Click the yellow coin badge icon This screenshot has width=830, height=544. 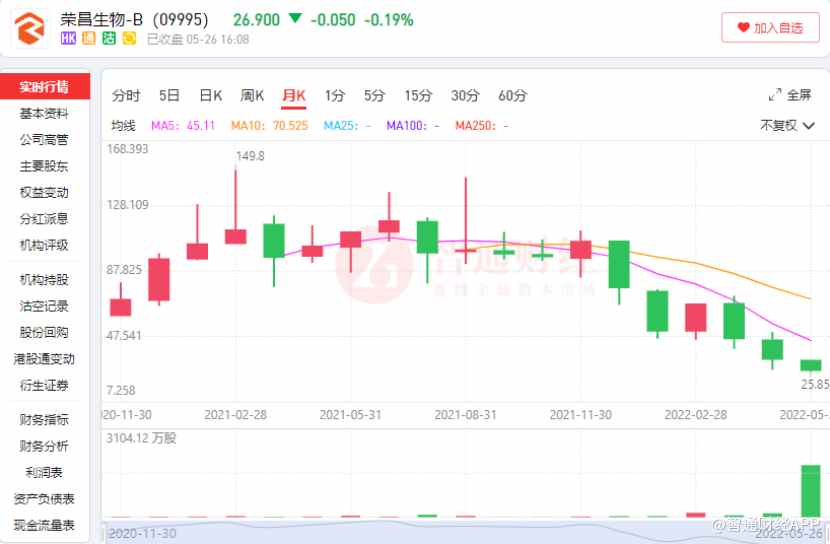tap(129, 38)
